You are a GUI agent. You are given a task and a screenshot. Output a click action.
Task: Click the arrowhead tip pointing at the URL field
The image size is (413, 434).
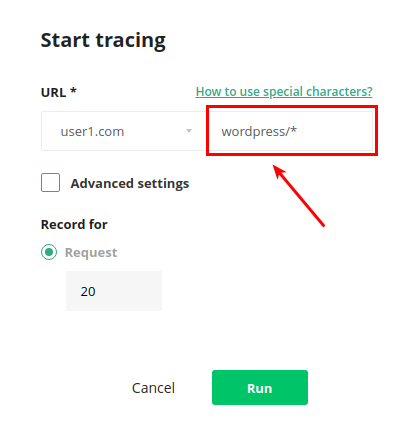coord(276,168)
